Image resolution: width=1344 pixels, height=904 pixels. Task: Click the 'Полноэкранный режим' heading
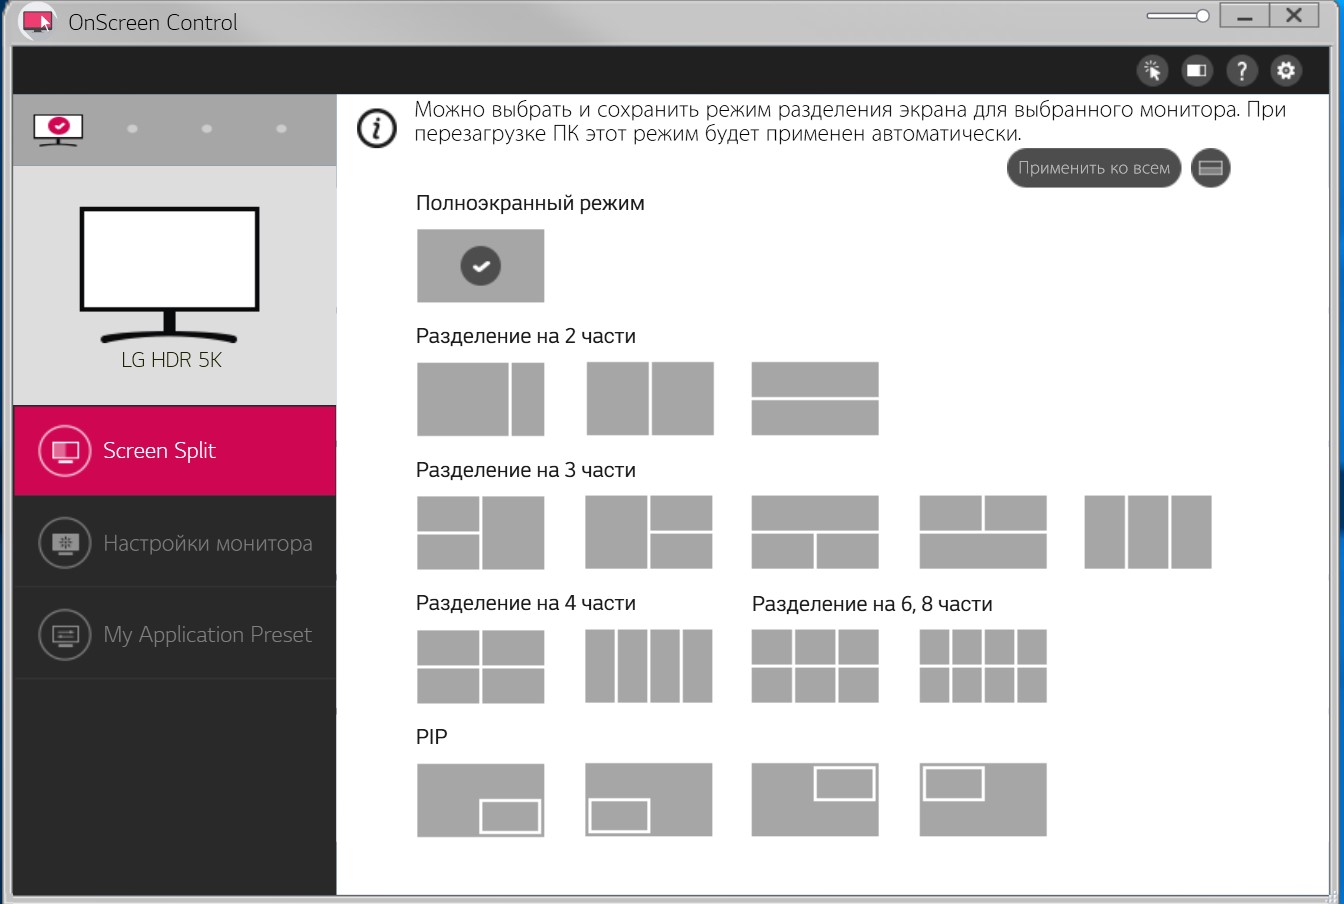(x=530, y=203)
